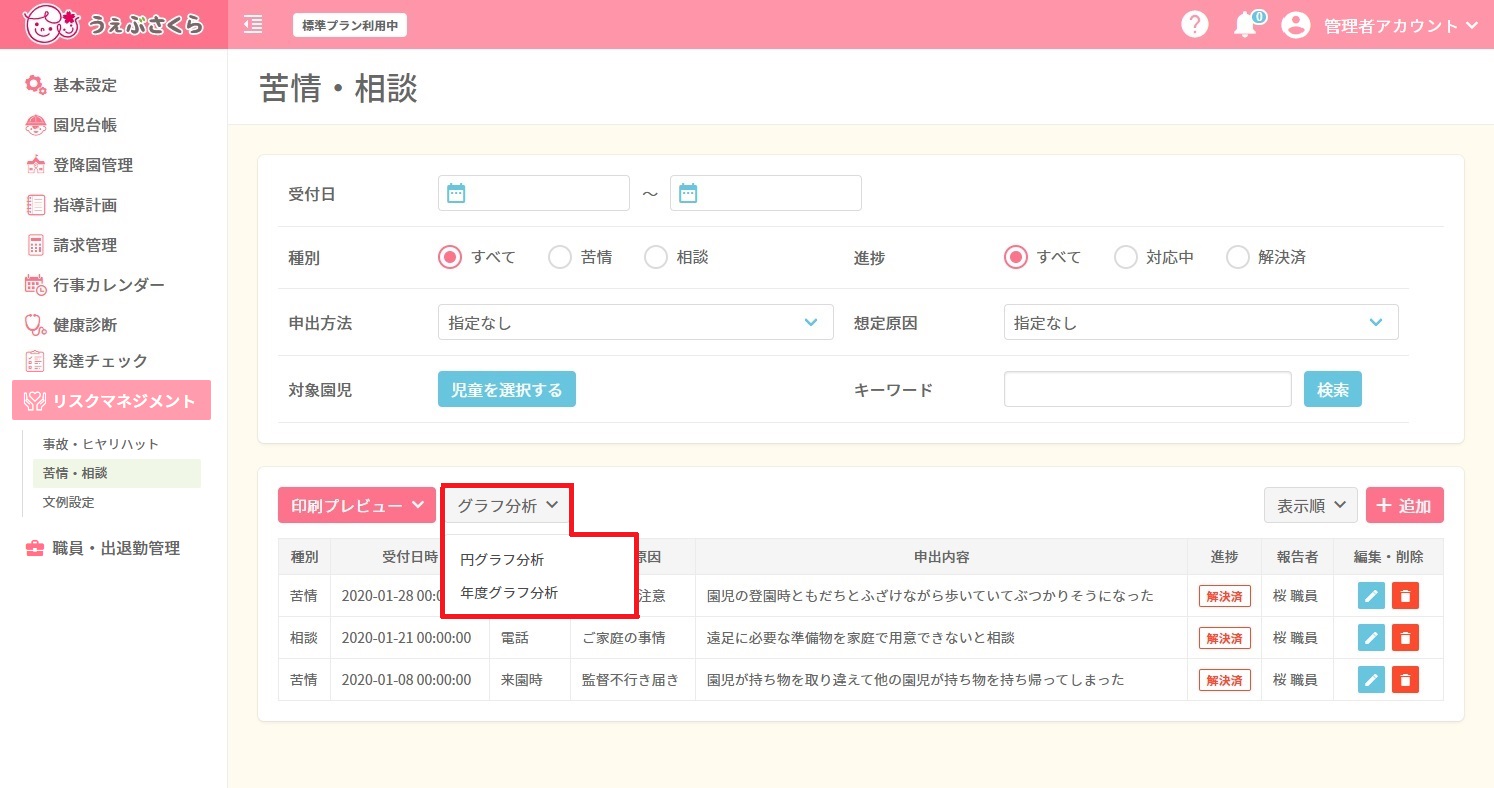Viewport: 1494px width, 788px height.
Task: Click the start 受付日 date input
Action: (534, 193)
